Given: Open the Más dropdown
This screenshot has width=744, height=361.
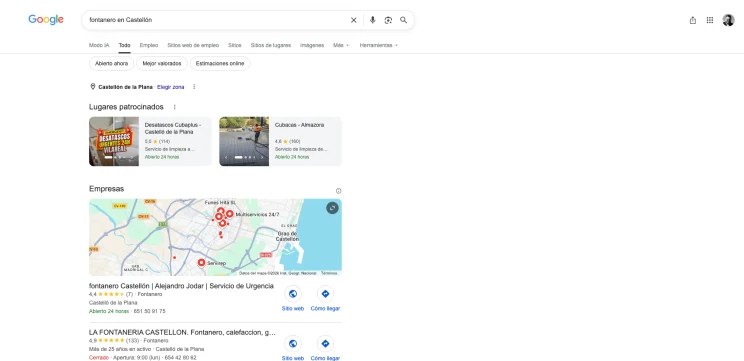Looking at the screenshot, I should (341, 45).
